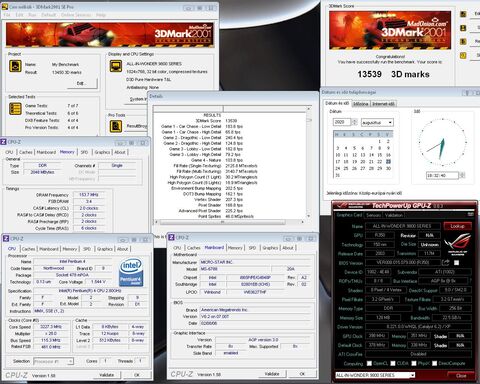Click the DRAM Frequency value in CPU-Z
480x384 pixels.
tap(89, 195)
